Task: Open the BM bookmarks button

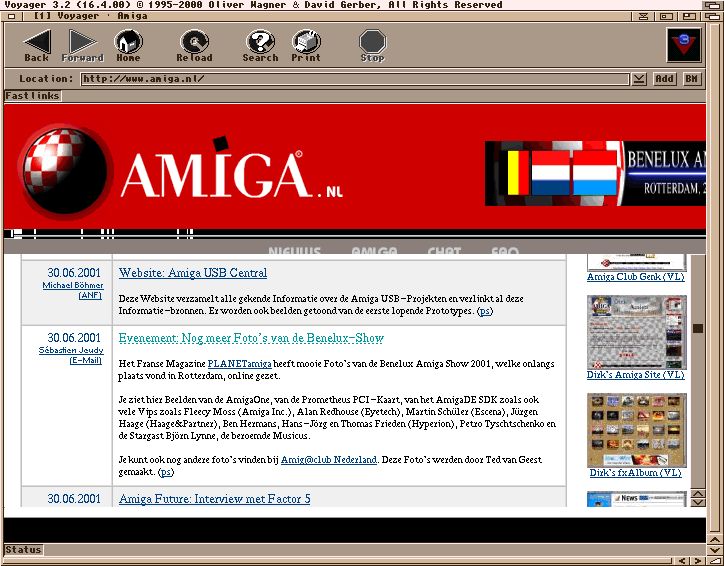Action: (691, 79)
